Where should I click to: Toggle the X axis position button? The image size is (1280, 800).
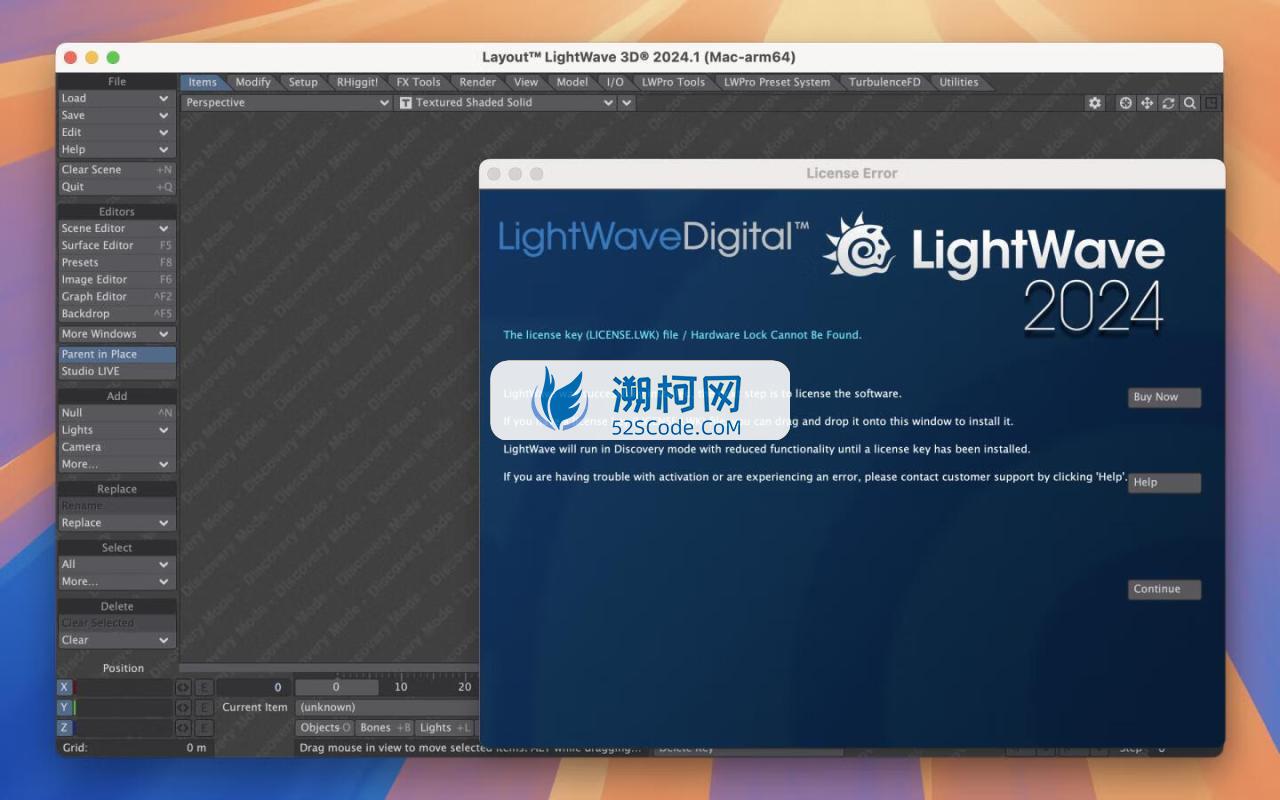coord(65,687)
